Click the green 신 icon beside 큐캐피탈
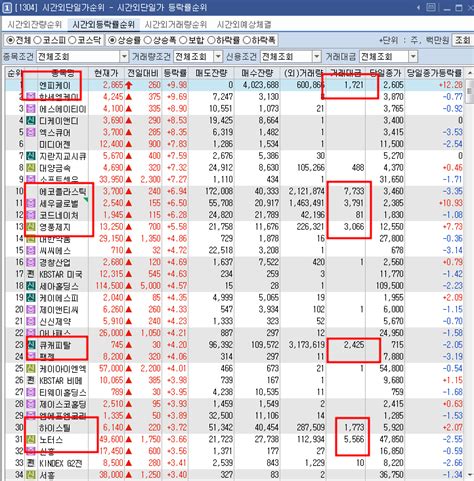Viewport: 474px width, 481px height. [31, 345]
